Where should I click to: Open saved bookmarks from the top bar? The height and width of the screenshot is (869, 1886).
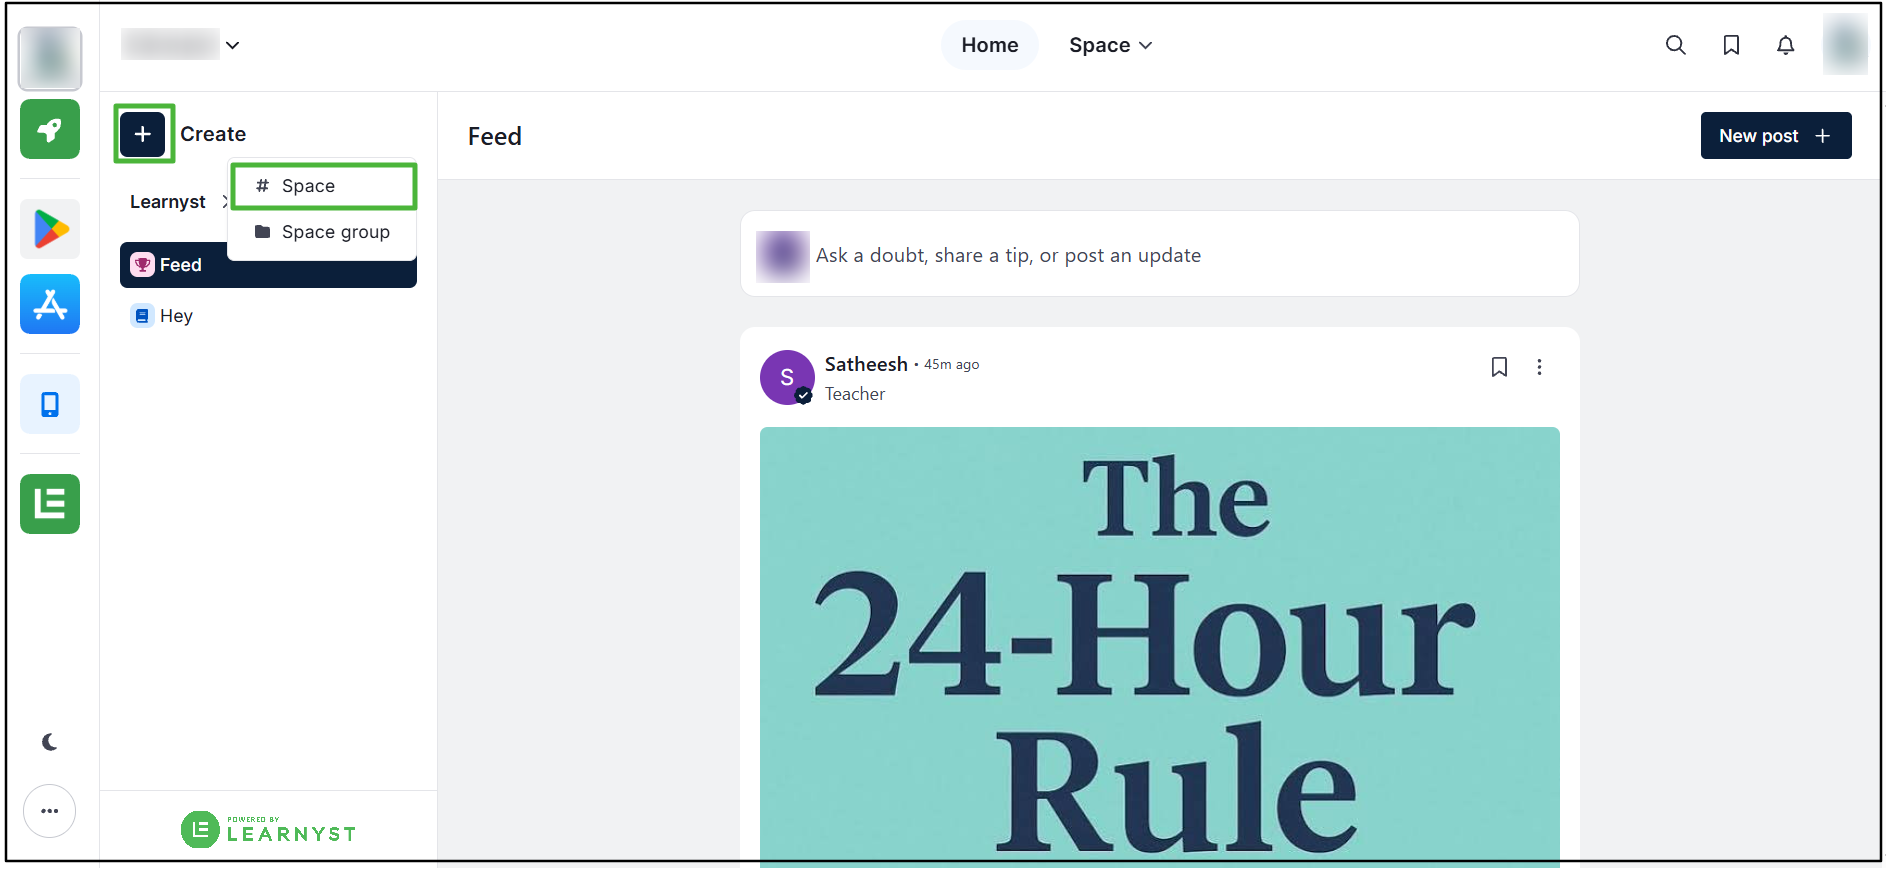(1731, 45)
